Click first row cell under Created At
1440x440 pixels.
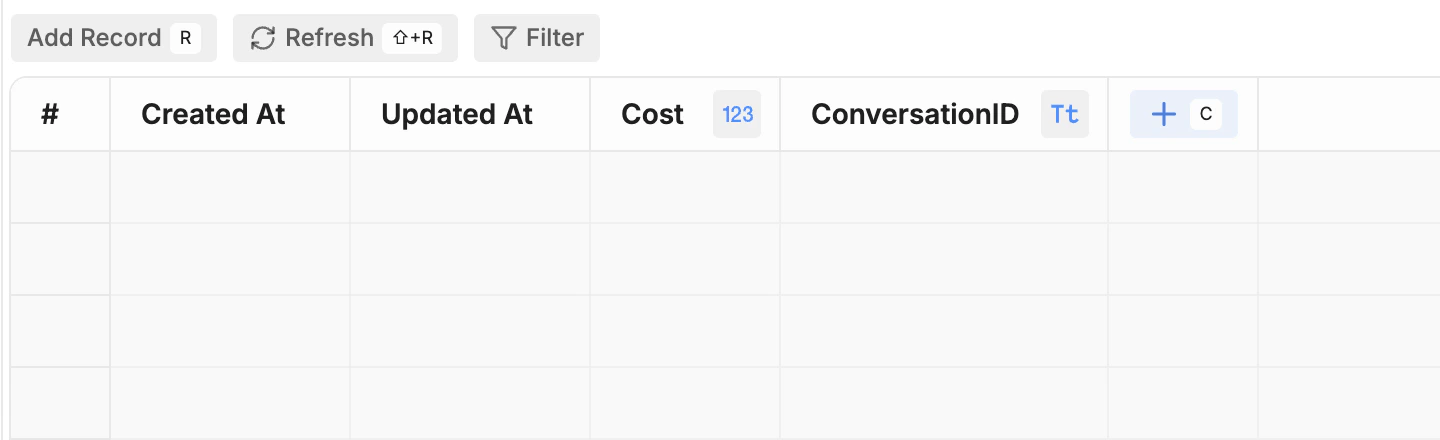pos(230,187)
